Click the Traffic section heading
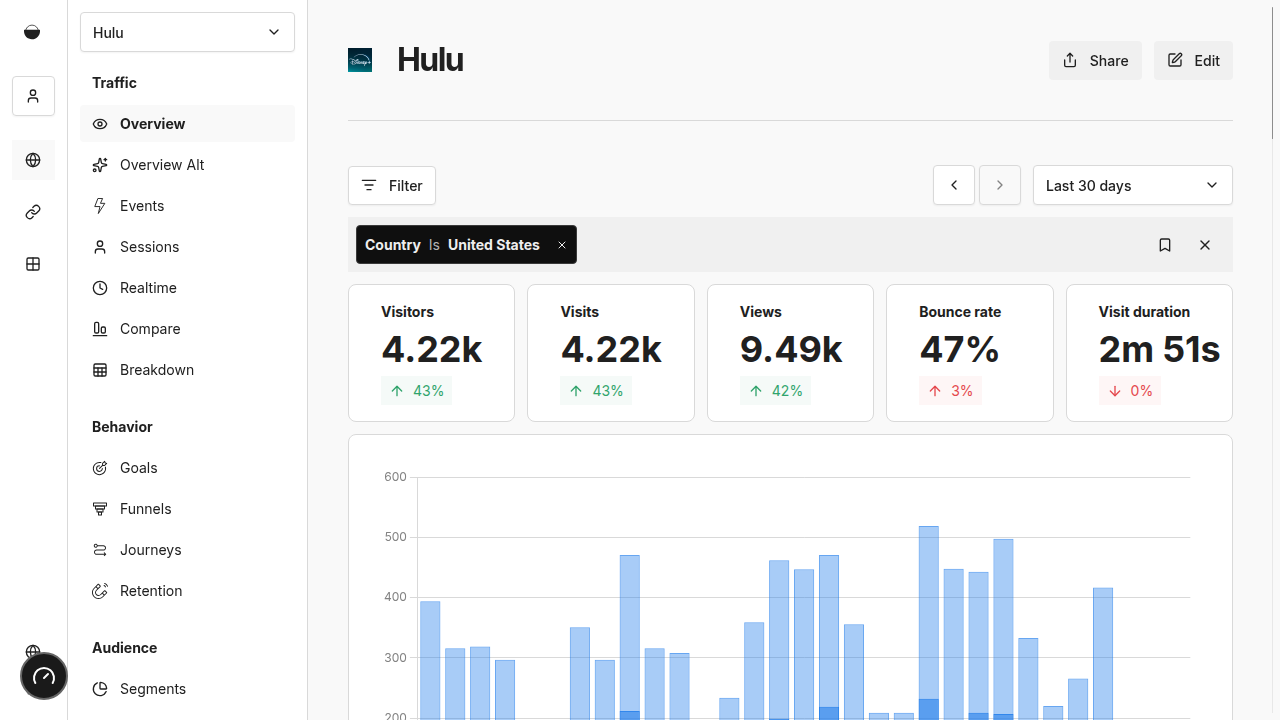The height and width of the screenshot is (720, 1280). point(114,83)
